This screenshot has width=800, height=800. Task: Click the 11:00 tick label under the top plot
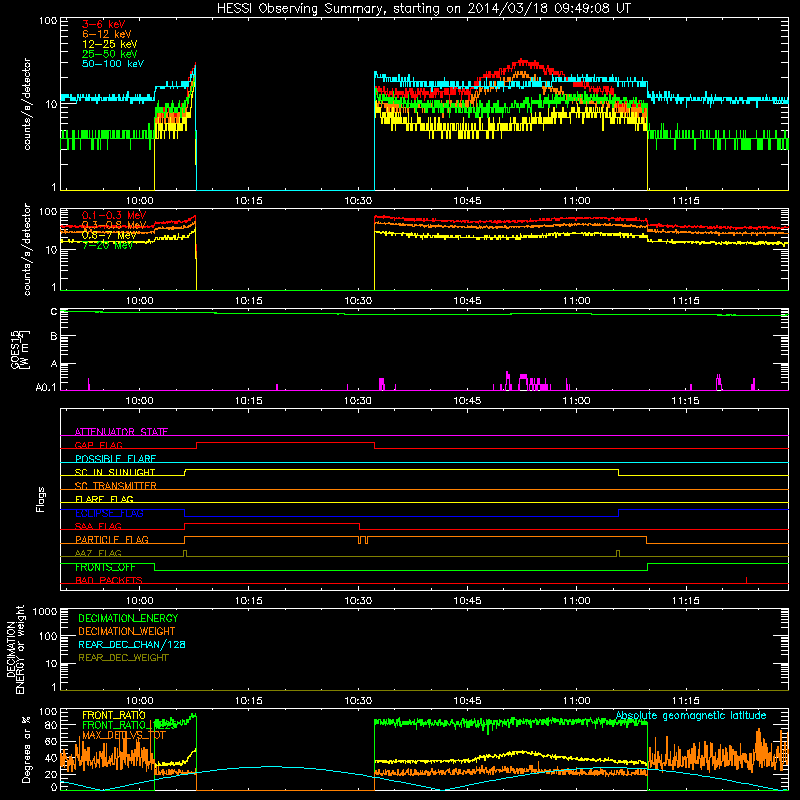tap(577, 201)
